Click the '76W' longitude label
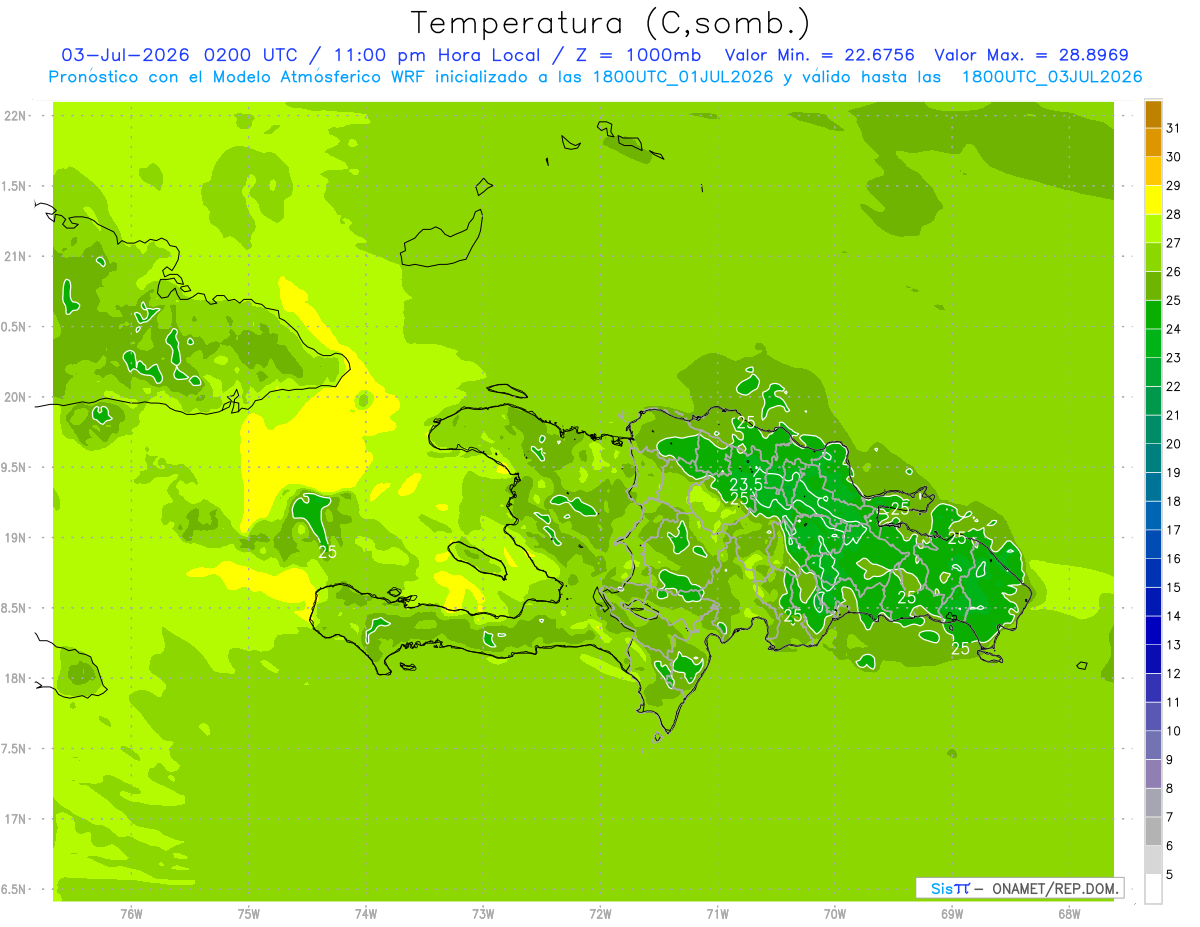 (131, 913)
